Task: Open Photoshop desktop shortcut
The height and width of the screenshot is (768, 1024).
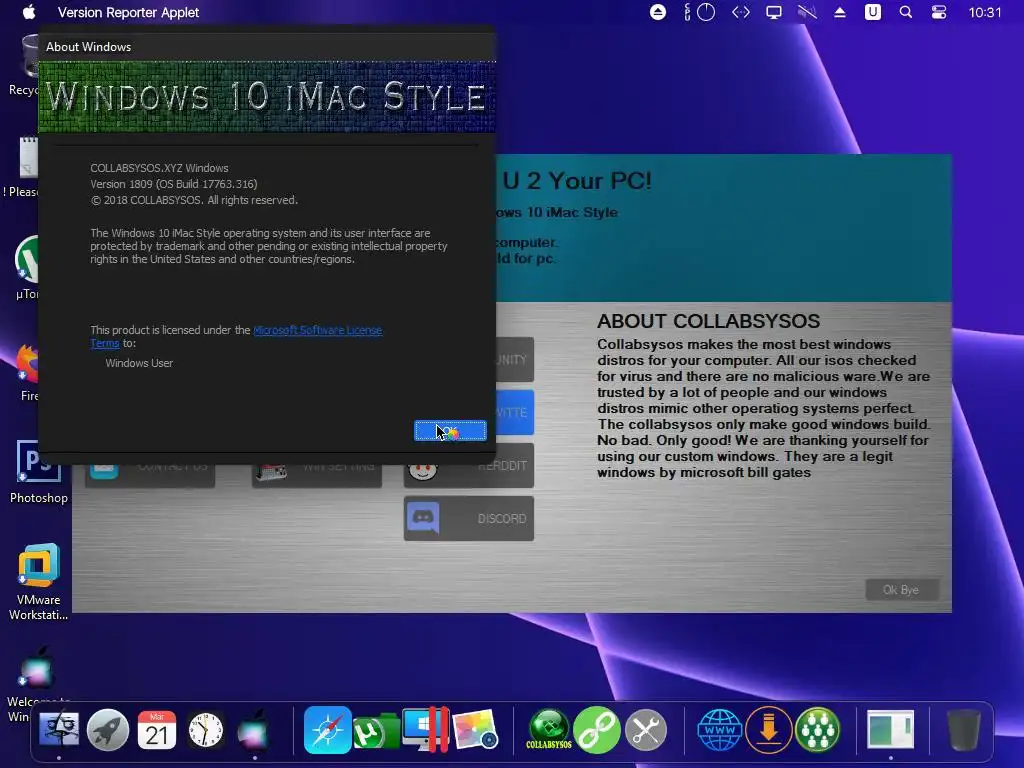Action: coord(39,472)
